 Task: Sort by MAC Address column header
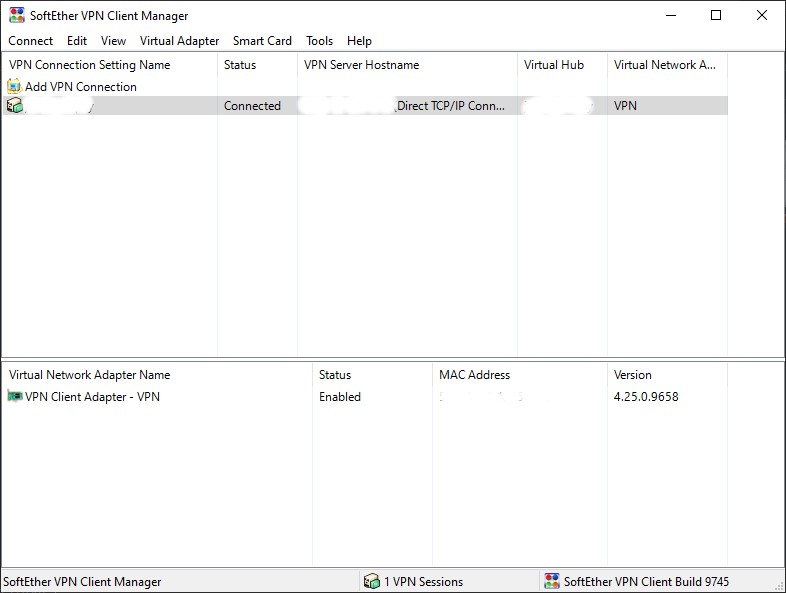(520, 375)
